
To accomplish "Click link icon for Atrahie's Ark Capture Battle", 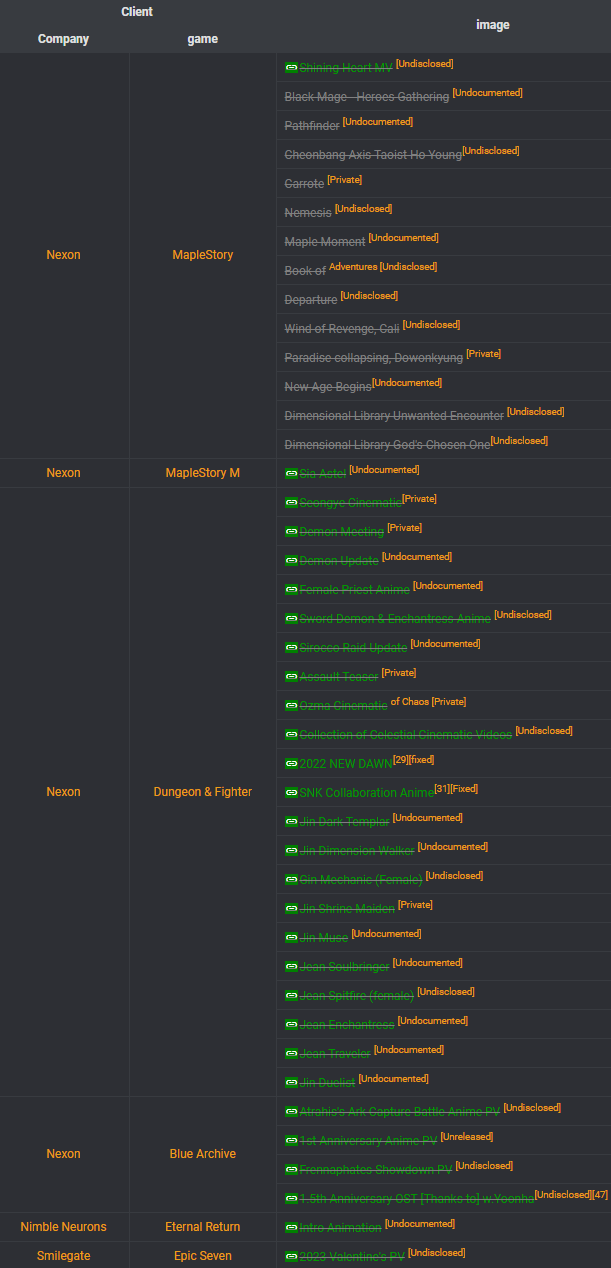I will [x=291, y=1112].
